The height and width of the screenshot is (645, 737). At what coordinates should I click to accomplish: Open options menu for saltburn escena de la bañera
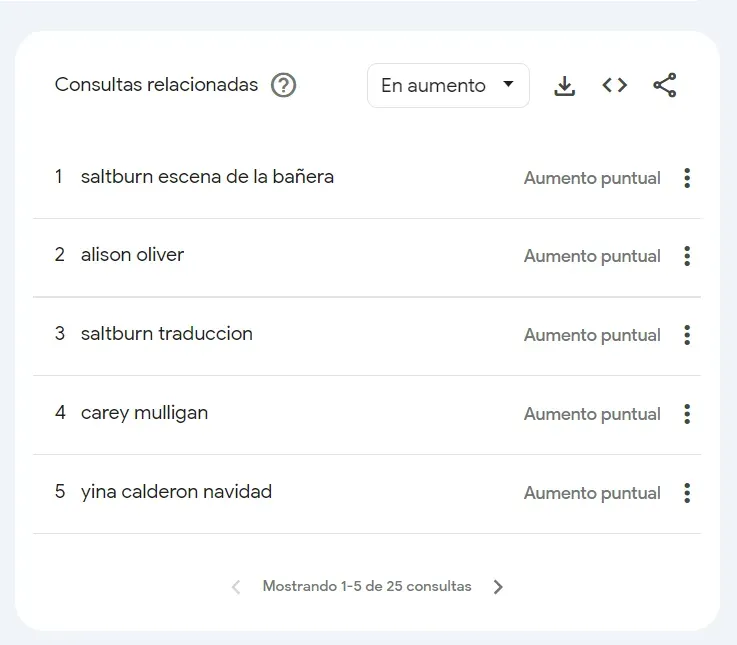[x=687, y=178]
